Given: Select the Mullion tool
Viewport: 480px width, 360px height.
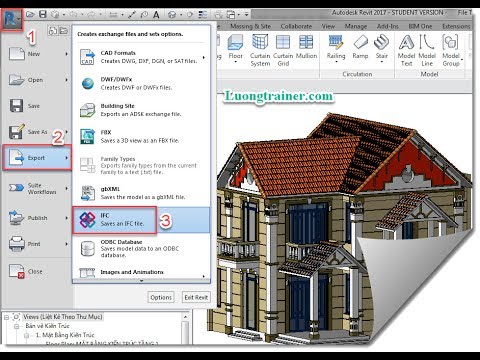Looking at the screenshot, I should coord(306,47).
